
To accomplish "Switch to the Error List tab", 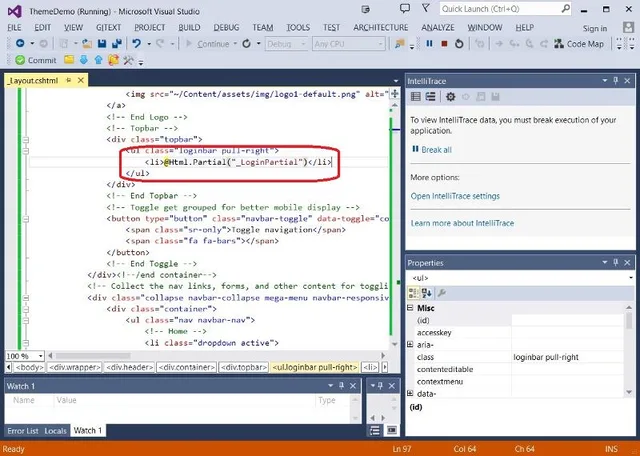I will coord(23,431).
